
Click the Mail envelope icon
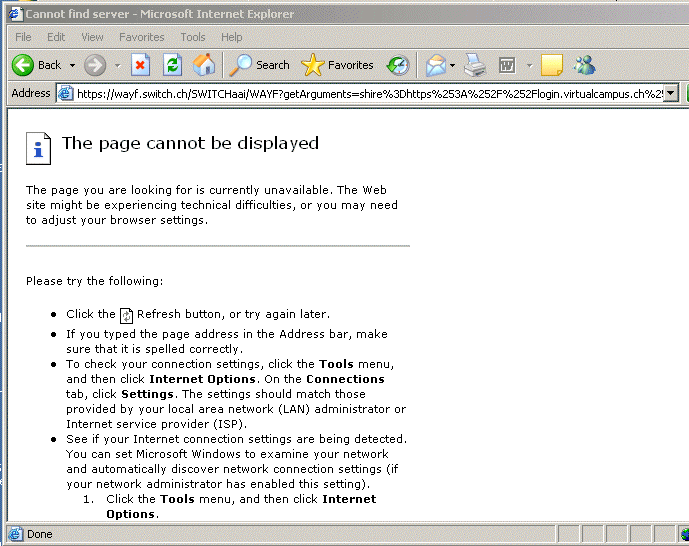pyautogui.click(x=435, y=65)
